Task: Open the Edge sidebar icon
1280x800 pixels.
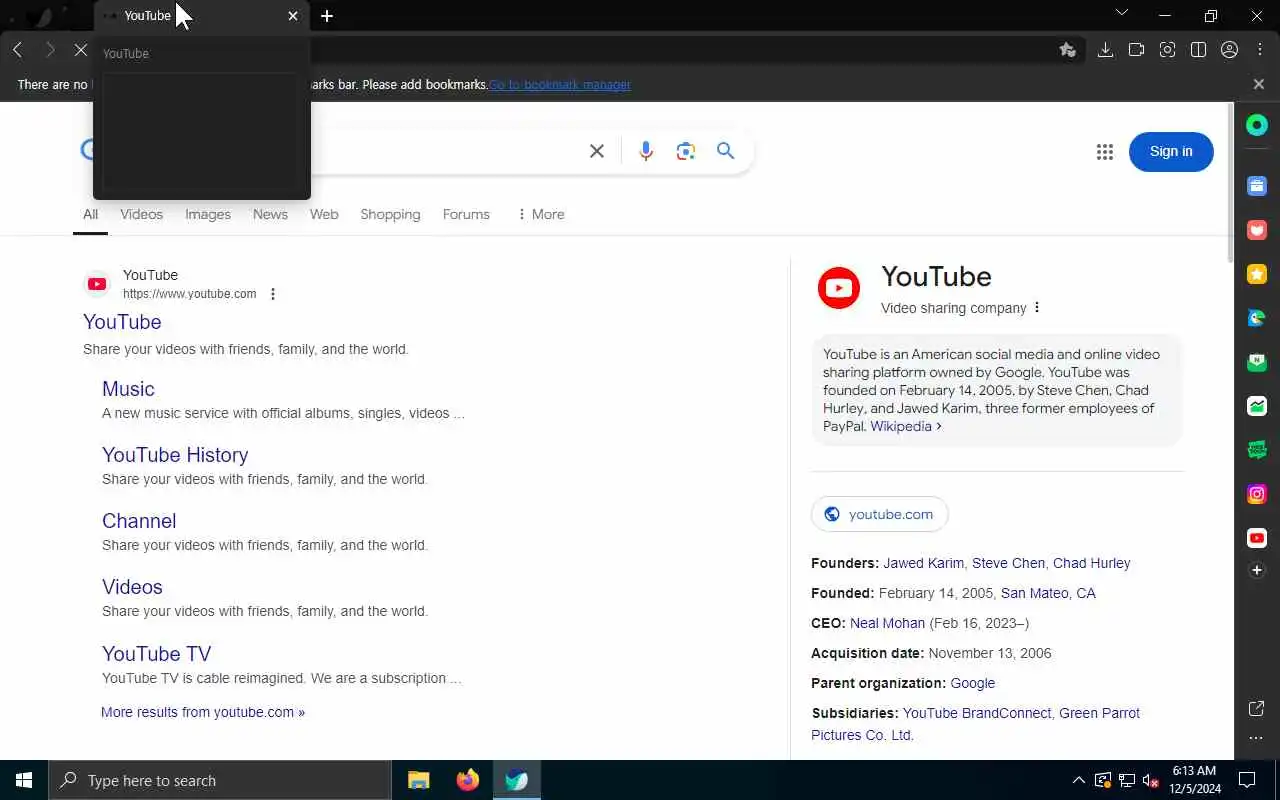Action: [x=1257, y=318]
